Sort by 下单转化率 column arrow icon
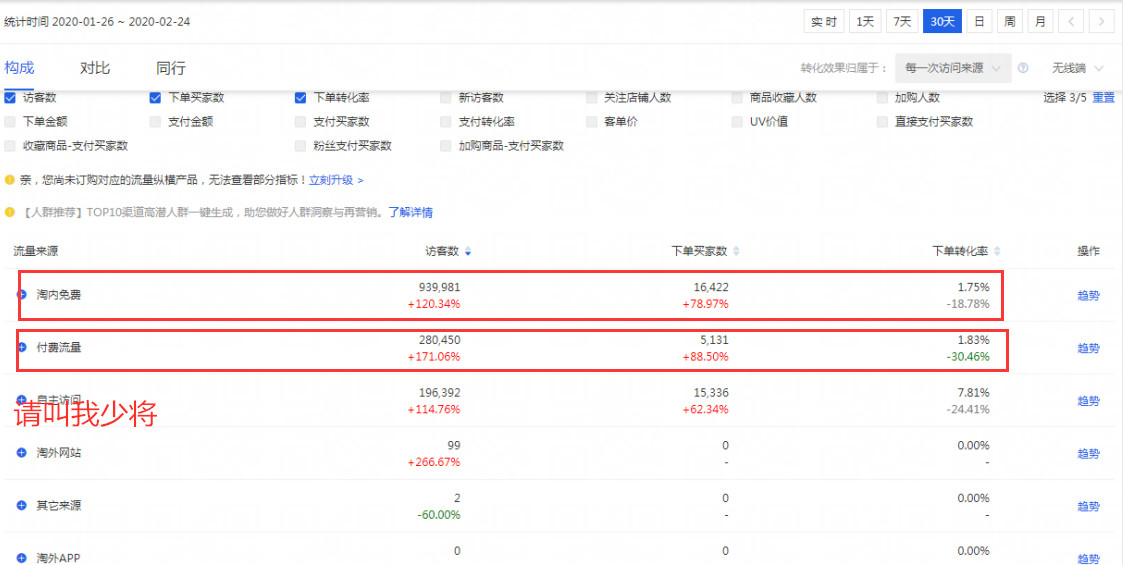This screenshot has width=1123, height=565. click(997, 252)
